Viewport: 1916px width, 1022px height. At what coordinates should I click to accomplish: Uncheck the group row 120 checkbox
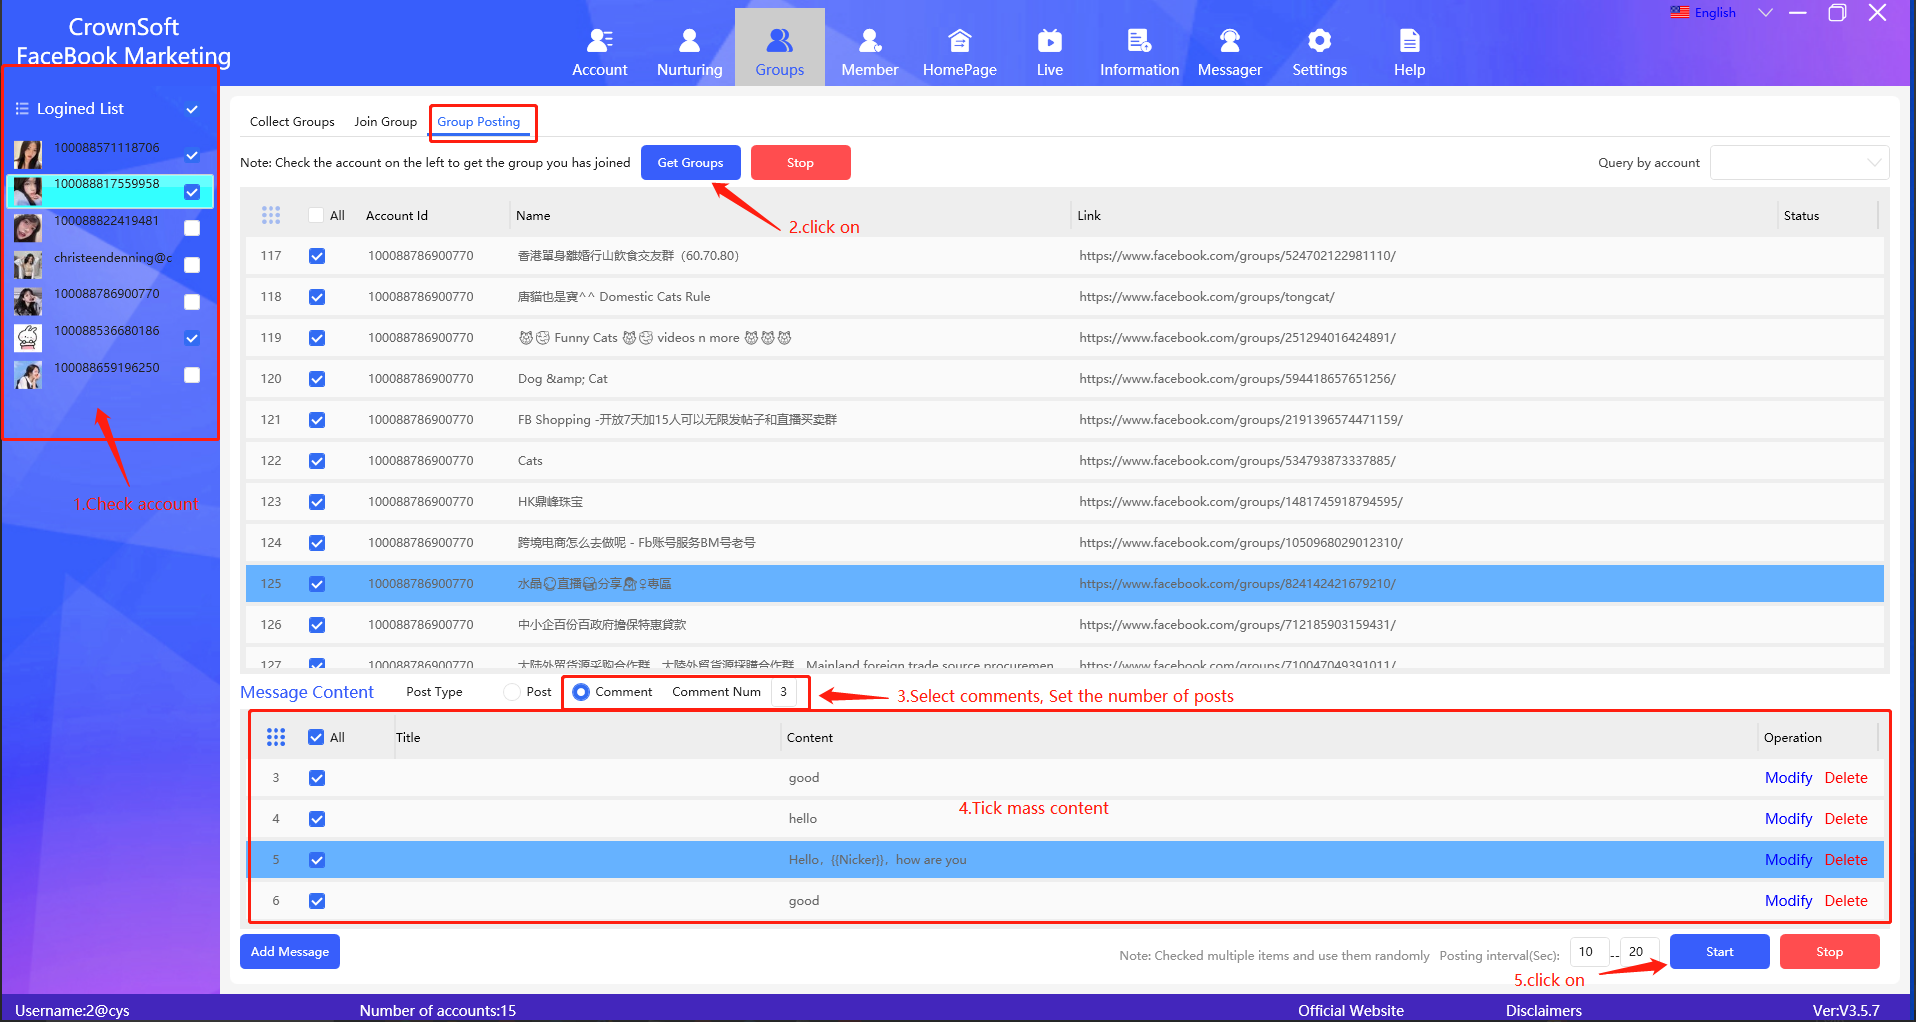coord(317,379)
